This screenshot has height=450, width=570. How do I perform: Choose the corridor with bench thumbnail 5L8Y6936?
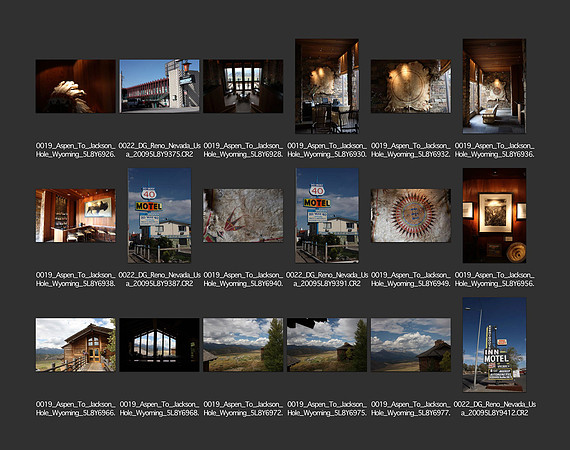click(494, 86)
